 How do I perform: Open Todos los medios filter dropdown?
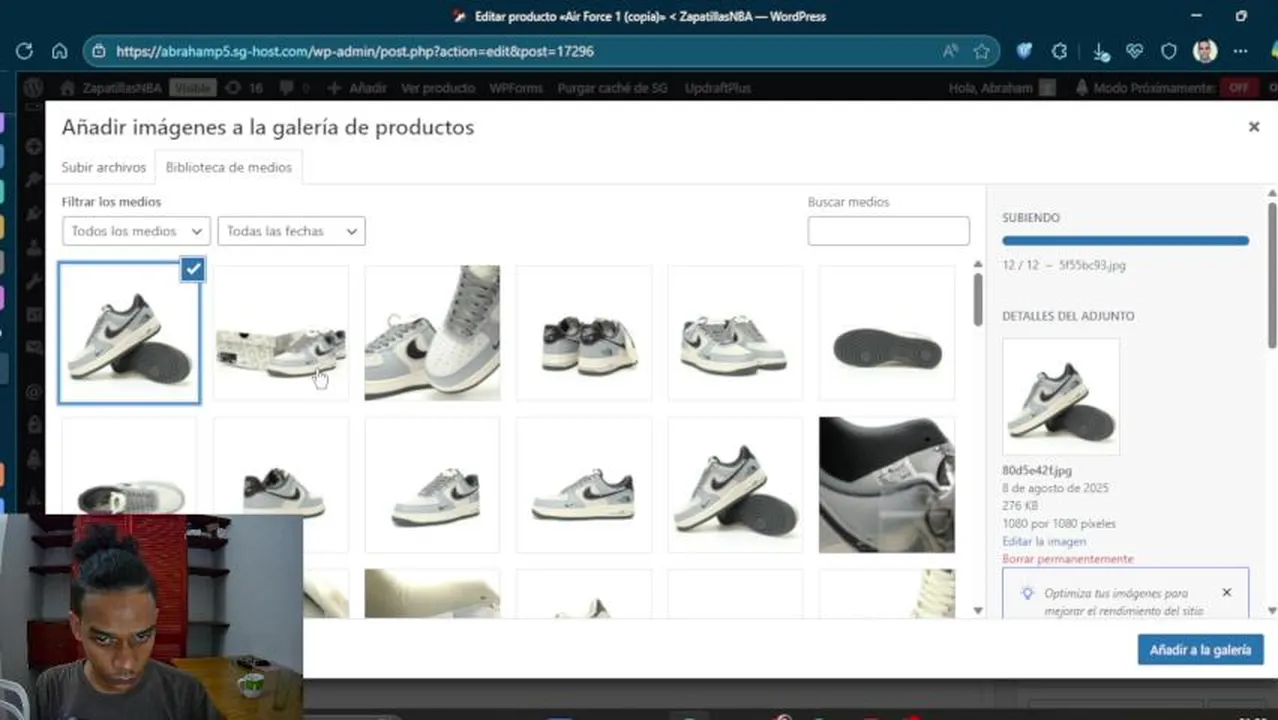136,231
